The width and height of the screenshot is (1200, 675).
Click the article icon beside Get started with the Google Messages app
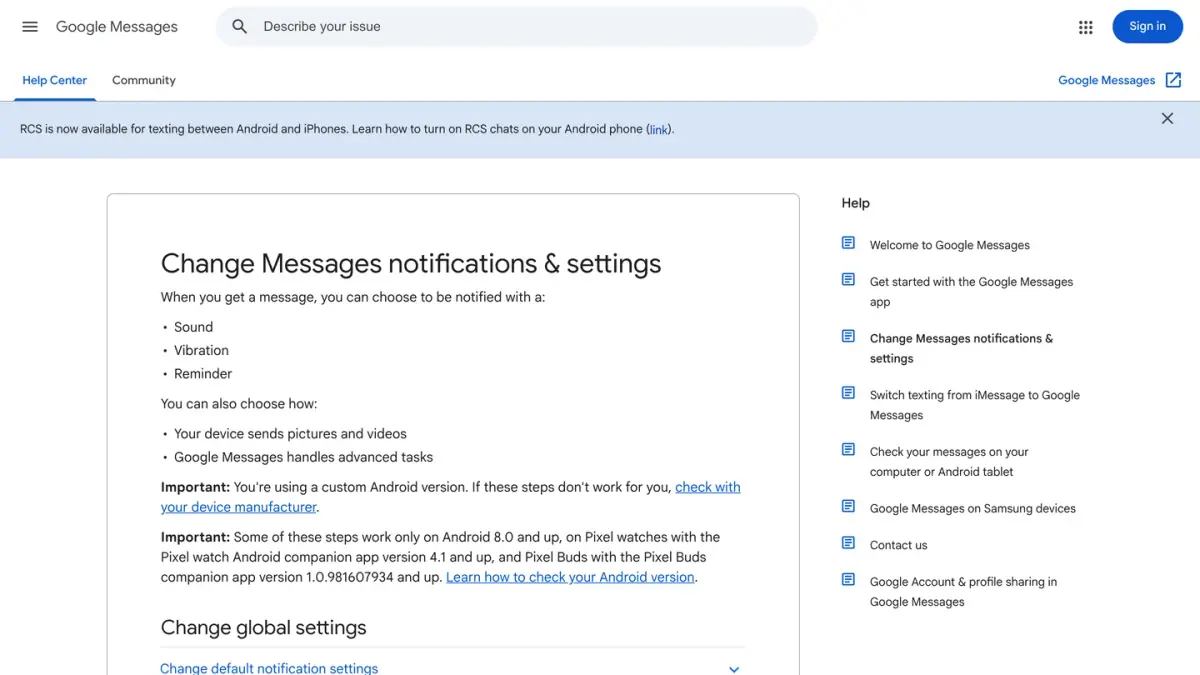(x=848, y=280)
